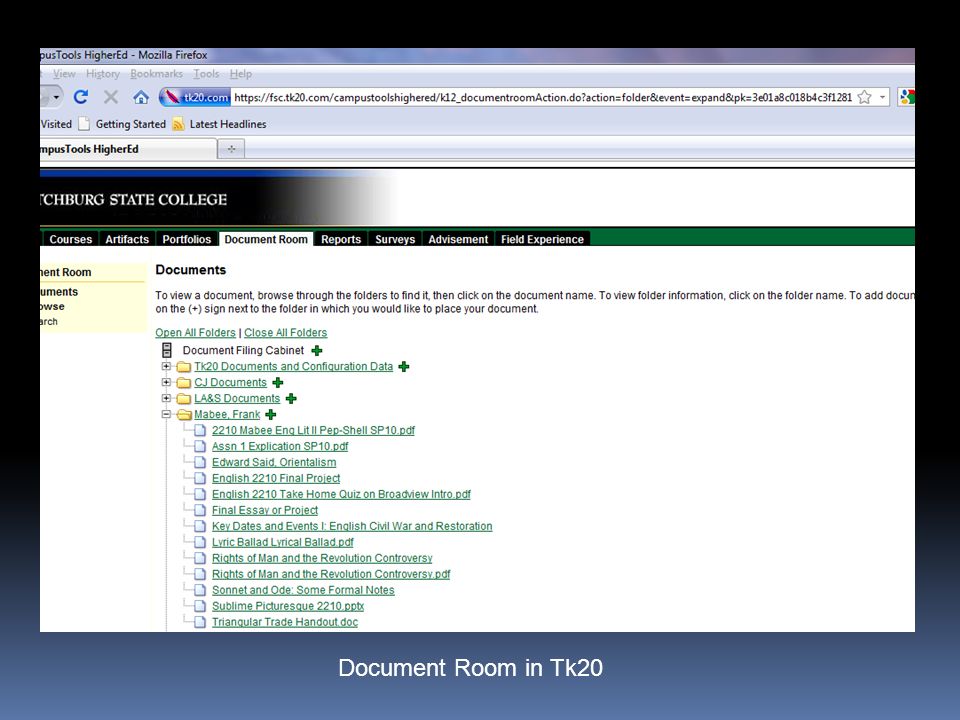Open the Mabee, Frank folder link
The width and height of the screenshot is (960, 720).
(227, 414)
